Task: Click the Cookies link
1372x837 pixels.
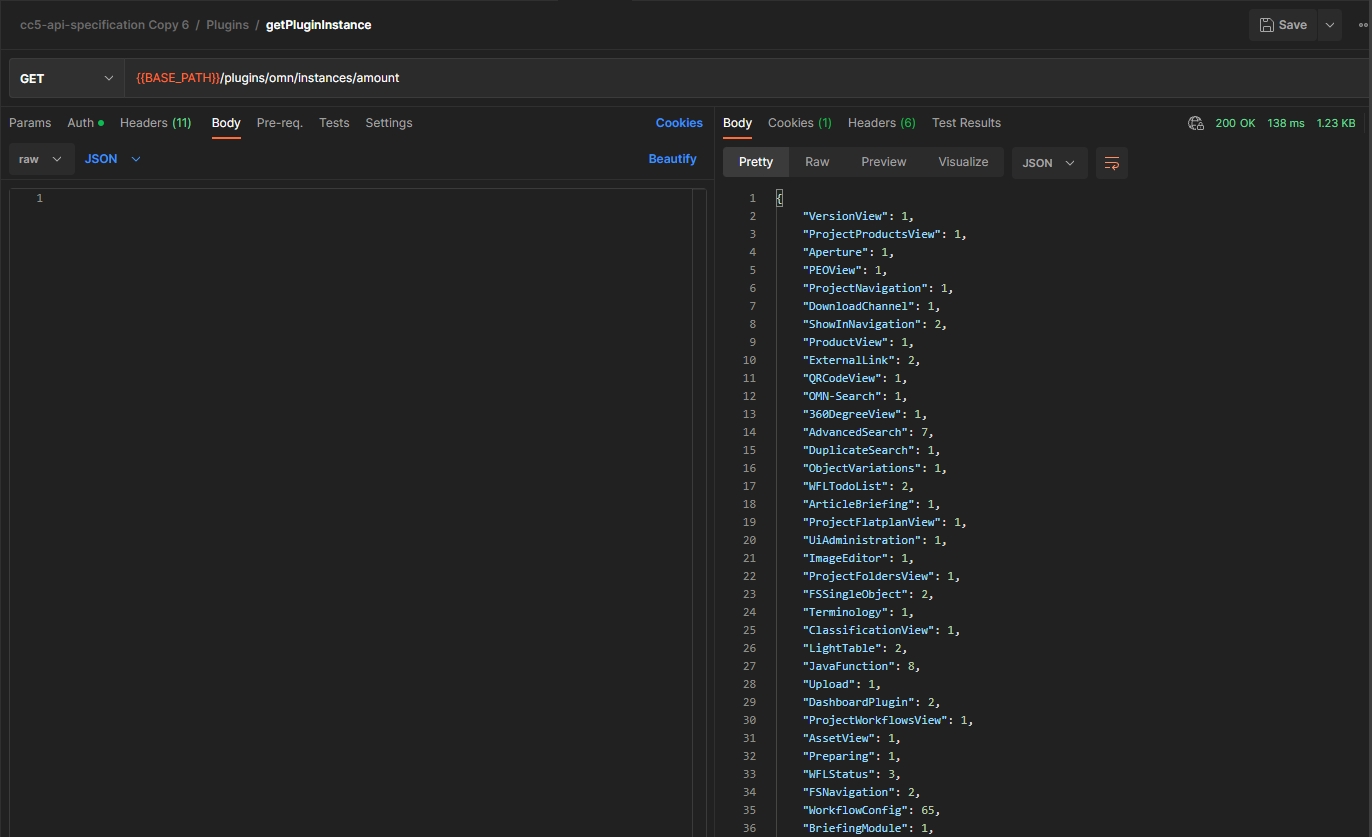Action: 678,123
